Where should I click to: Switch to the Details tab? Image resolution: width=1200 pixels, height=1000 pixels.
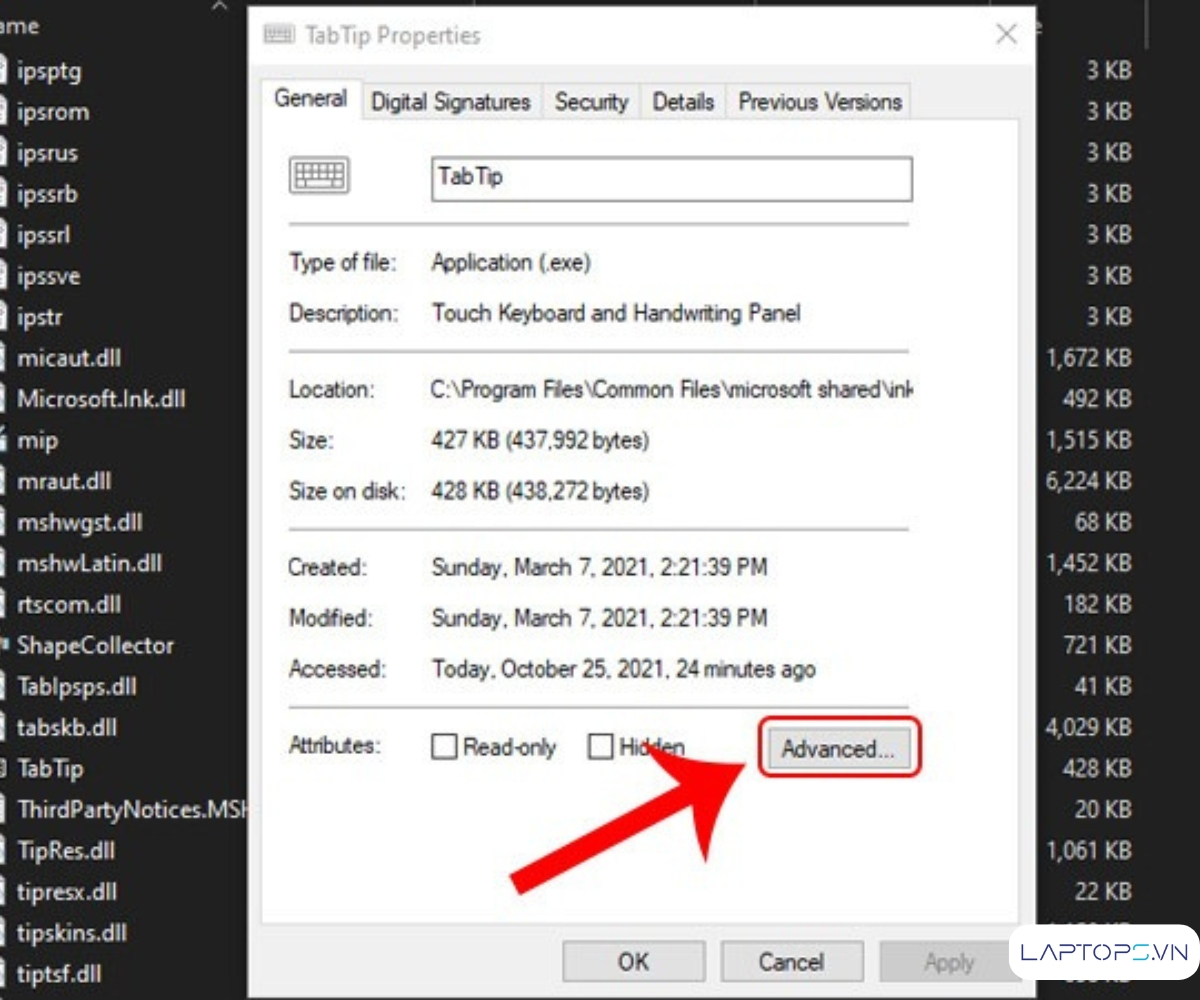(x=683, y=102)
